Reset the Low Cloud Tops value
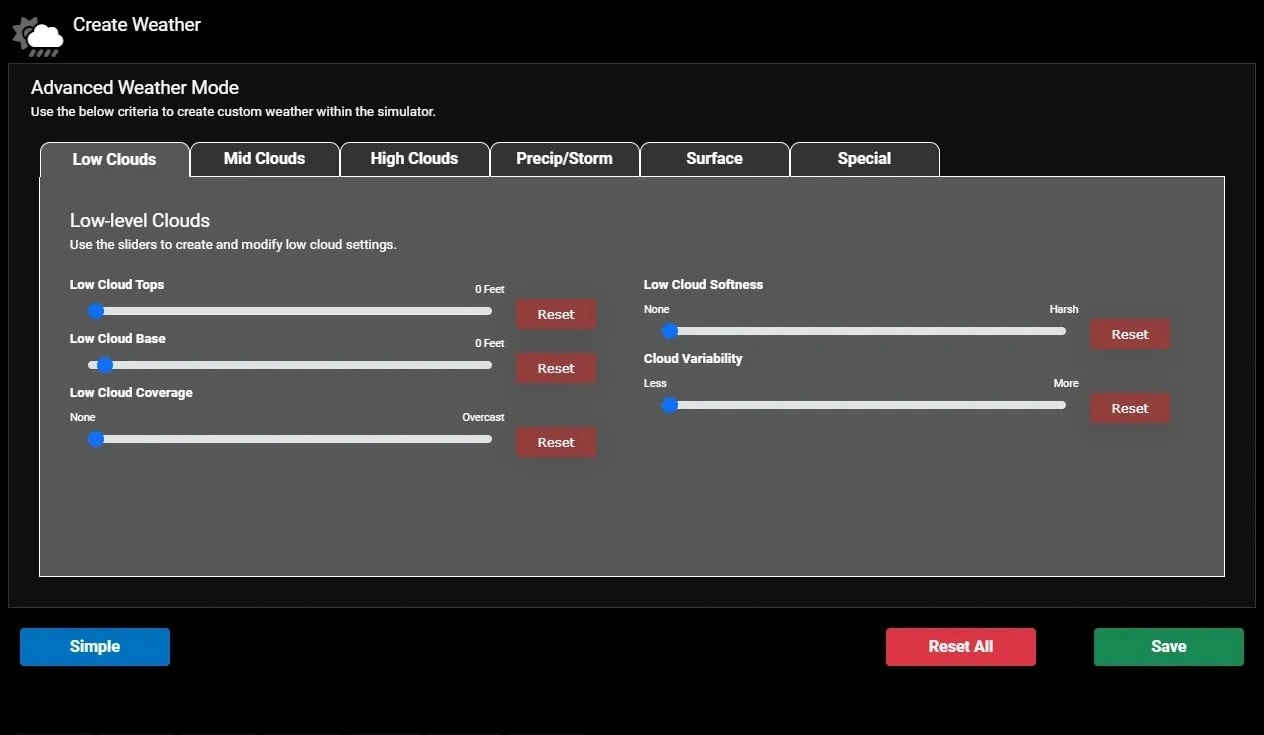 [556, 314]
